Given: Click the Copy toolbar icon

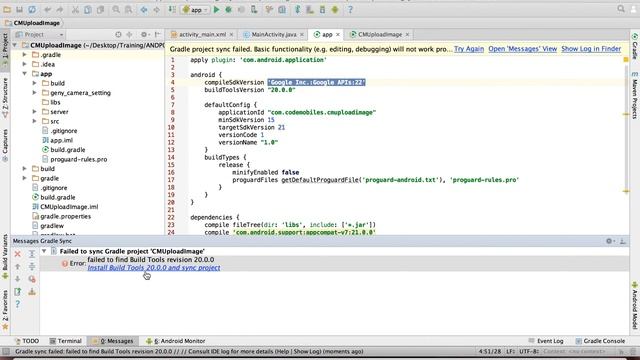Looking at the screenshot, I should point(87,9).
